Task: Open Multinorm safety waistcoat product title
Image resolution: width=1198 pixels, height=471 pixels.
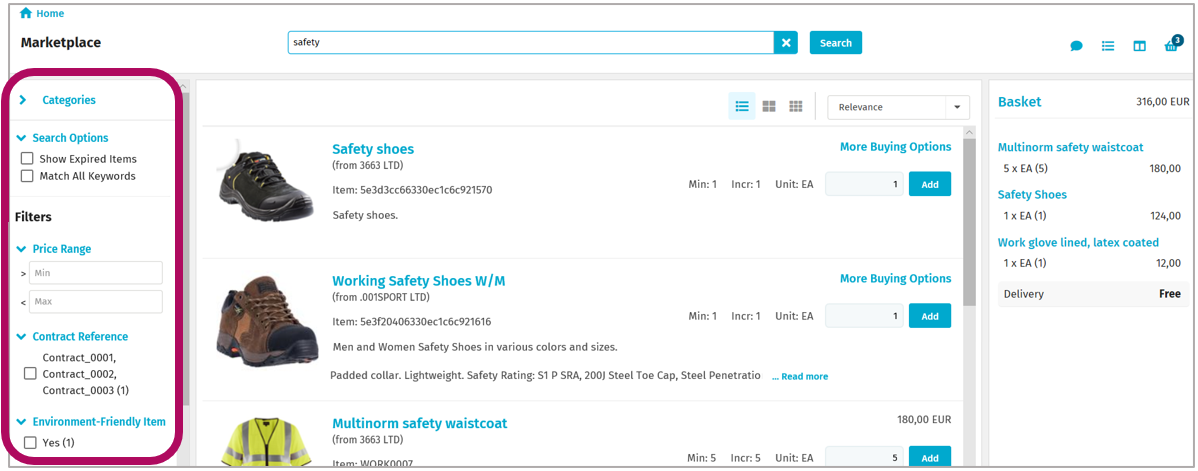Action: point(419,424)
